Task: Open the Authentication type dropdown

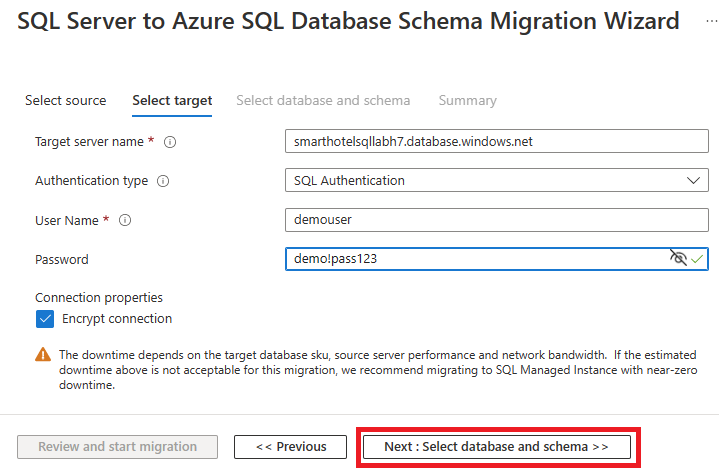Action: click(497, 180)
